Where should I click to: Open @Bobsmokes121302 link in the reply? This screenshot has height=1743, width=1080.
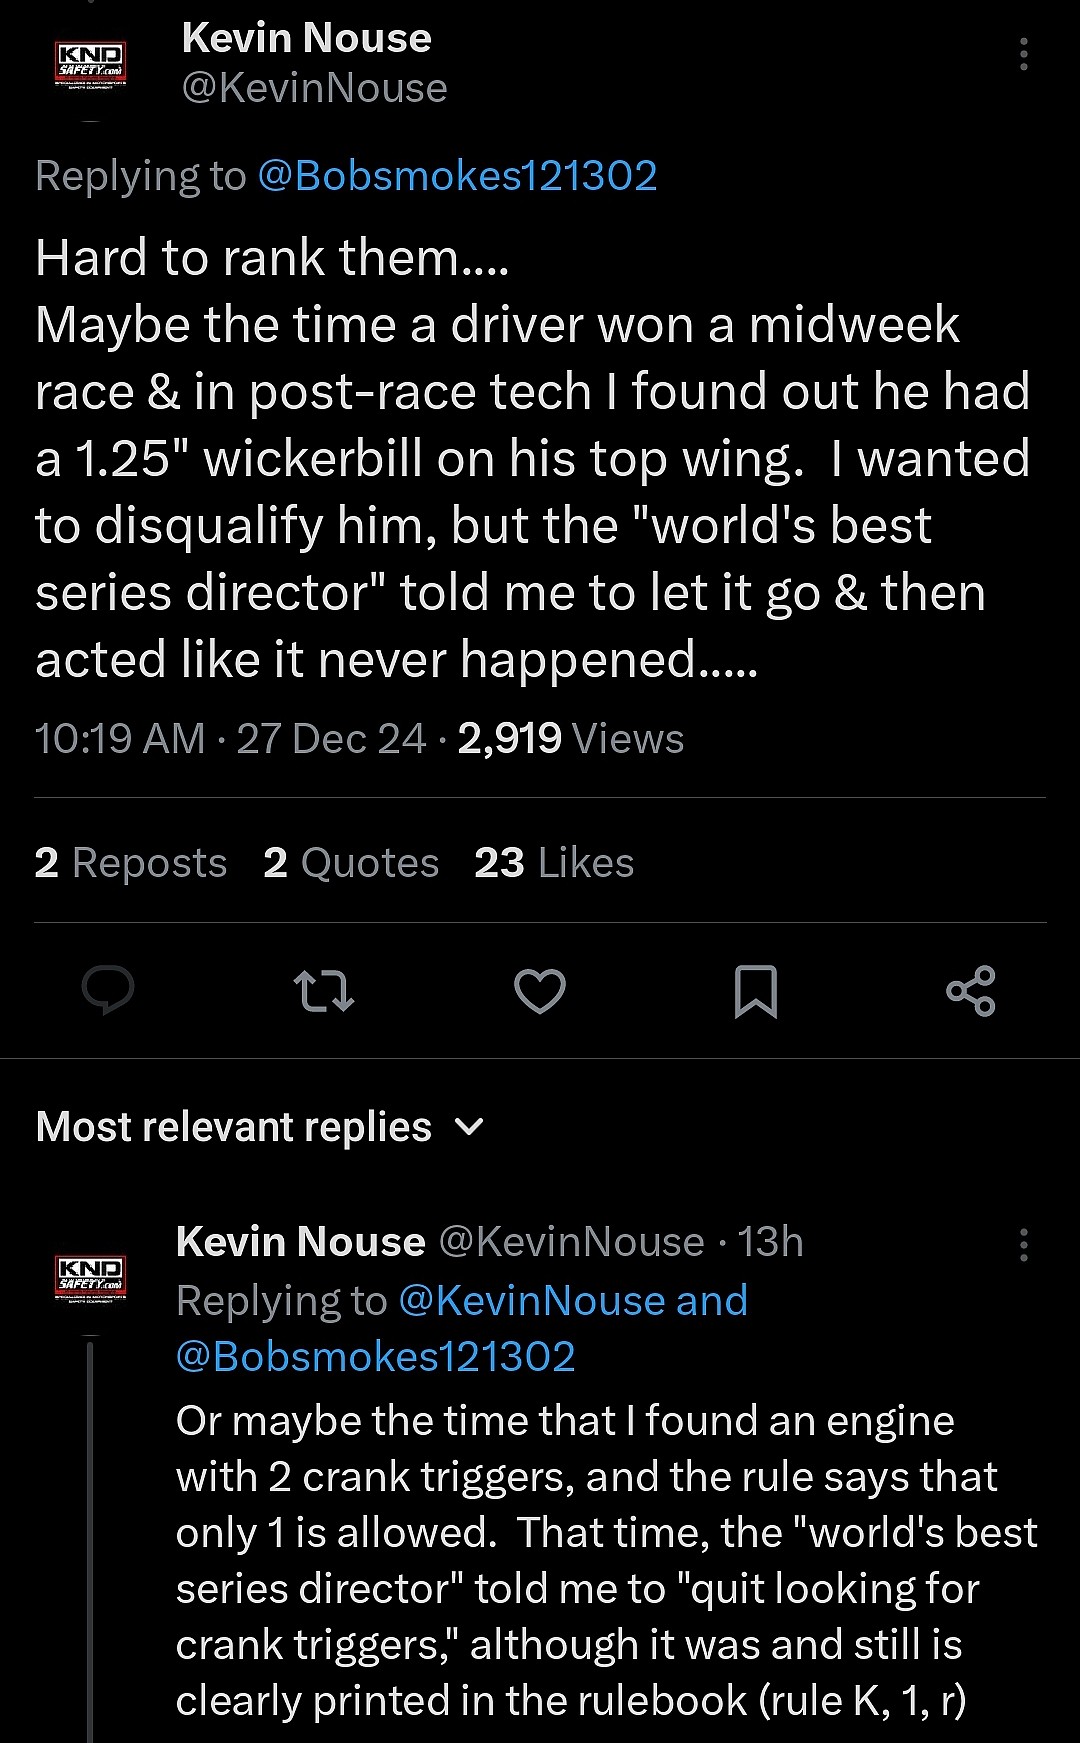point(375,1357)
